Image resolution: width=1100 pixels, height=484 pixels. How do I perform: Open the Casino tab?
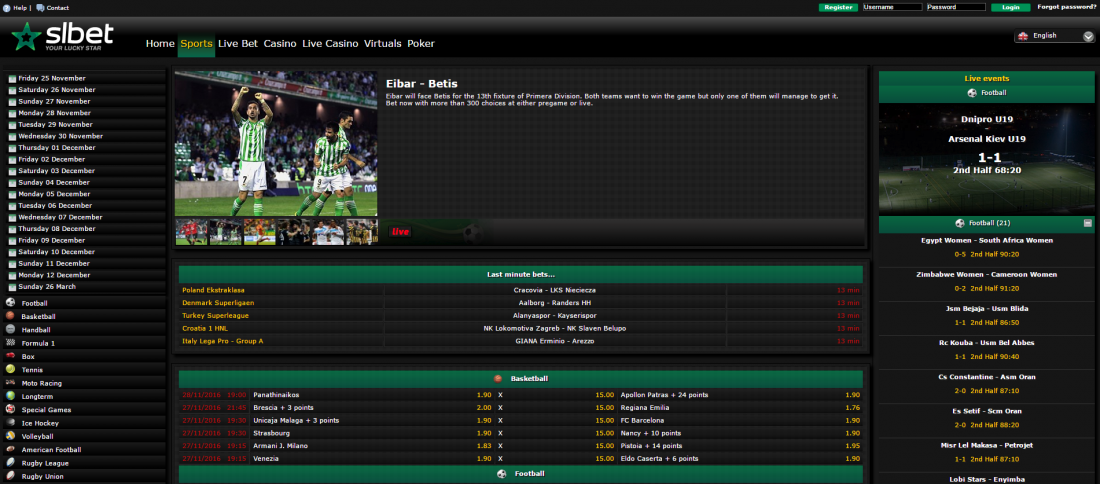pos(280,43)
